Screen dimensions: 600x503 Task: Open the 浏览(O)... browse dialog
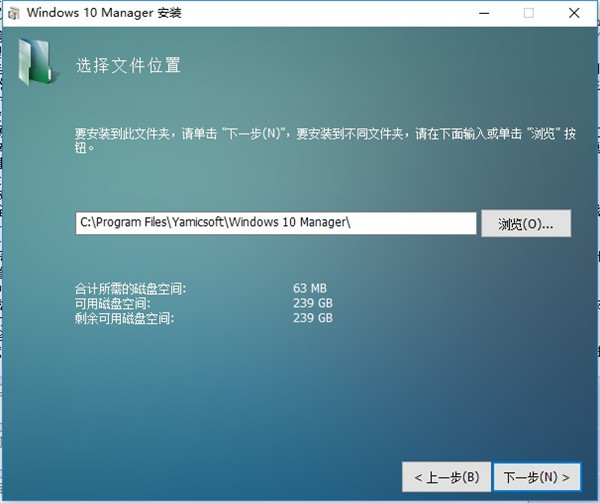coord(526,223)
